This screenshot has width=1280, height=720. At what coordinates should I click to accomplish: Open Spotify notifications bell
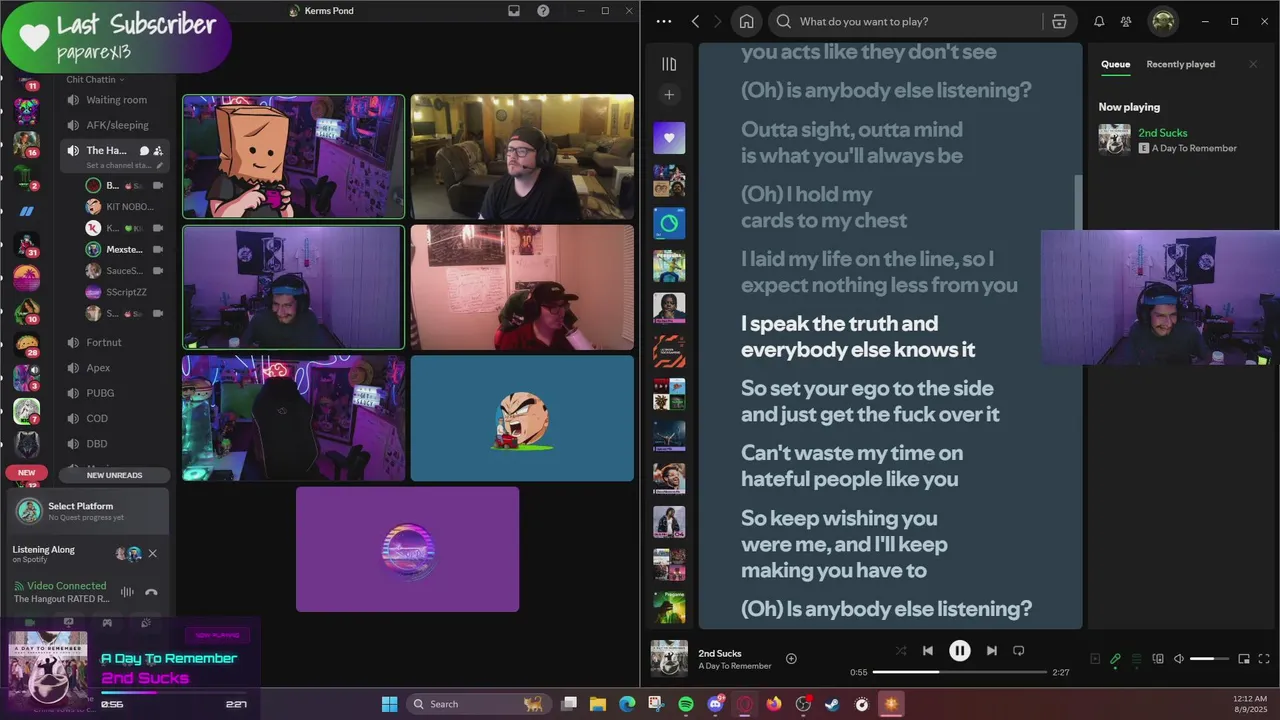[x=1099, y=21]
